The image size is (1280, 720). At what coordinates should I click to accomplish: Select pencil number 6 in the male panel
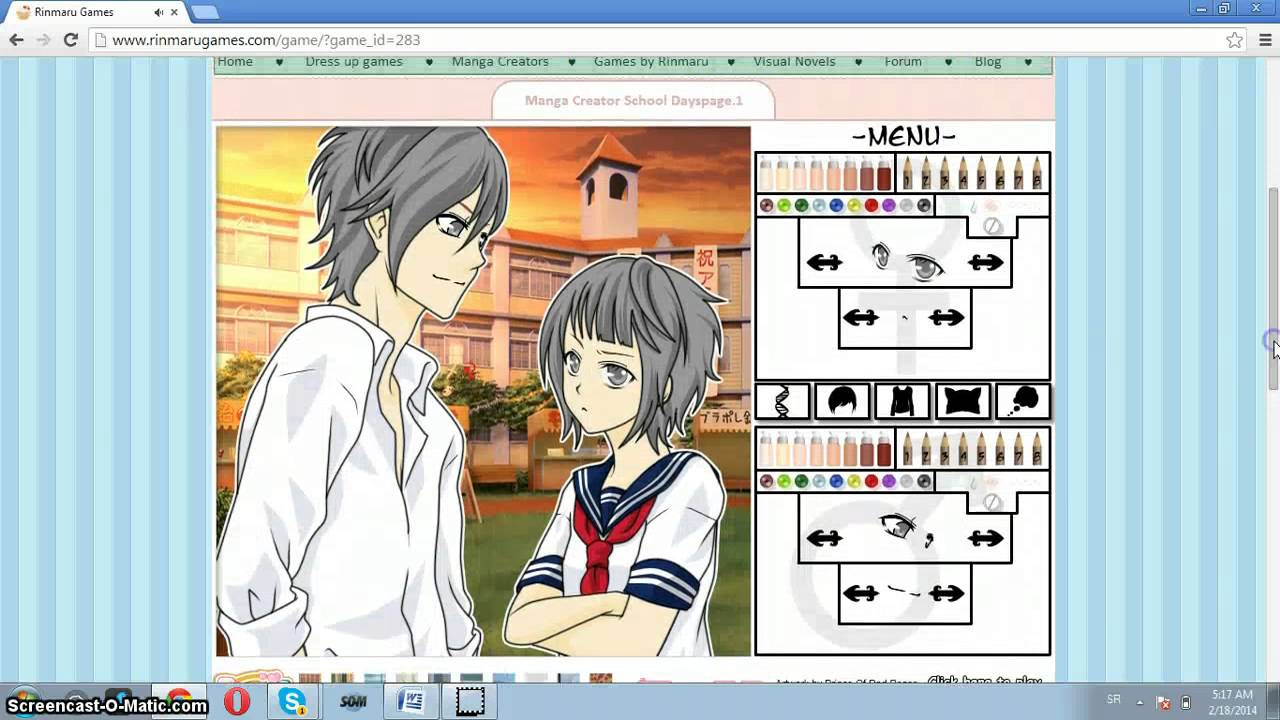[999, 448]
